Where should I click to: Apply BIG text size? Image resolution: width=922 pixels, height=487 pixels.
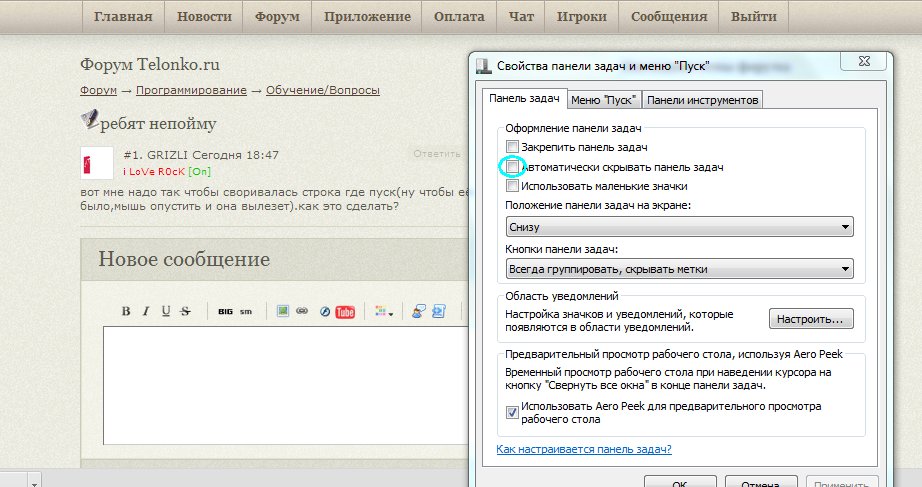tap(225, 312)
